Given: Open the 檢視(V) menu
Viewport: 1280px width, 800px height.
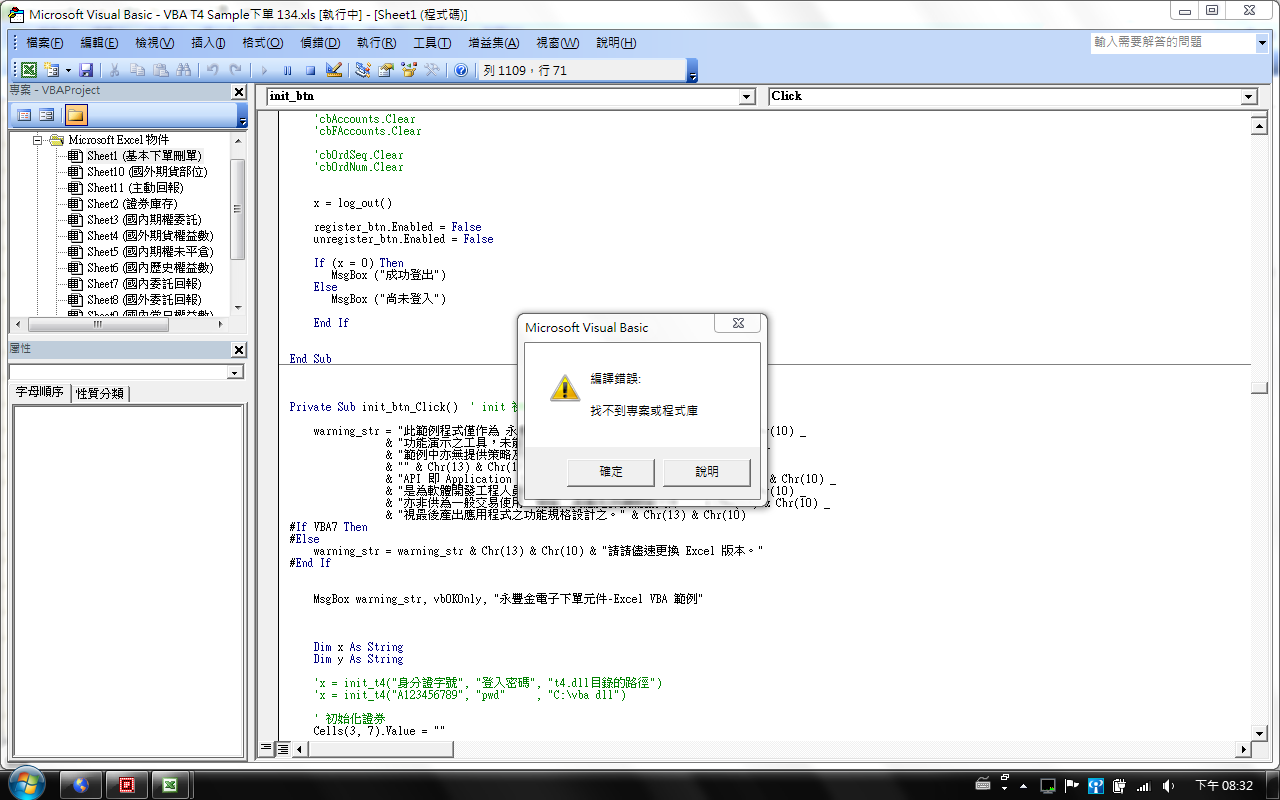Looking at the screenshot, I should coord(154,43).
